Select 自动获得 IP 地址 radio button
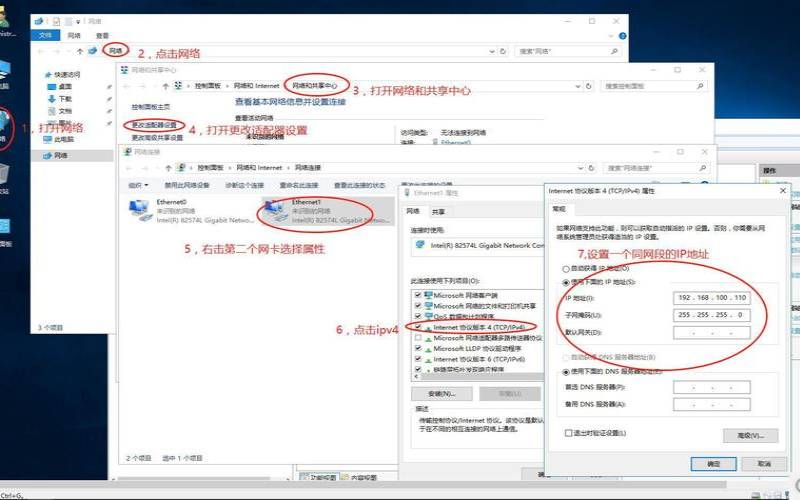This screenshot has width=800, height=500. [565, 269]
